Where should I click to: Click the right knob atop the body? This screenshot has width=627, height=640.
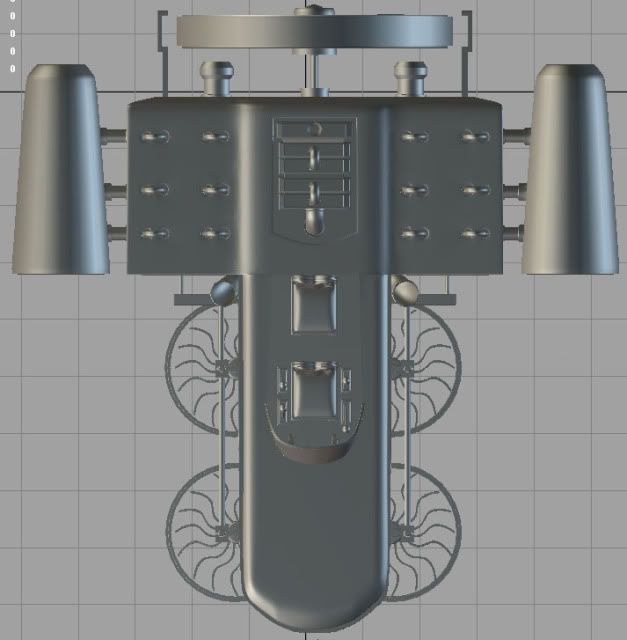pos(411,79)
